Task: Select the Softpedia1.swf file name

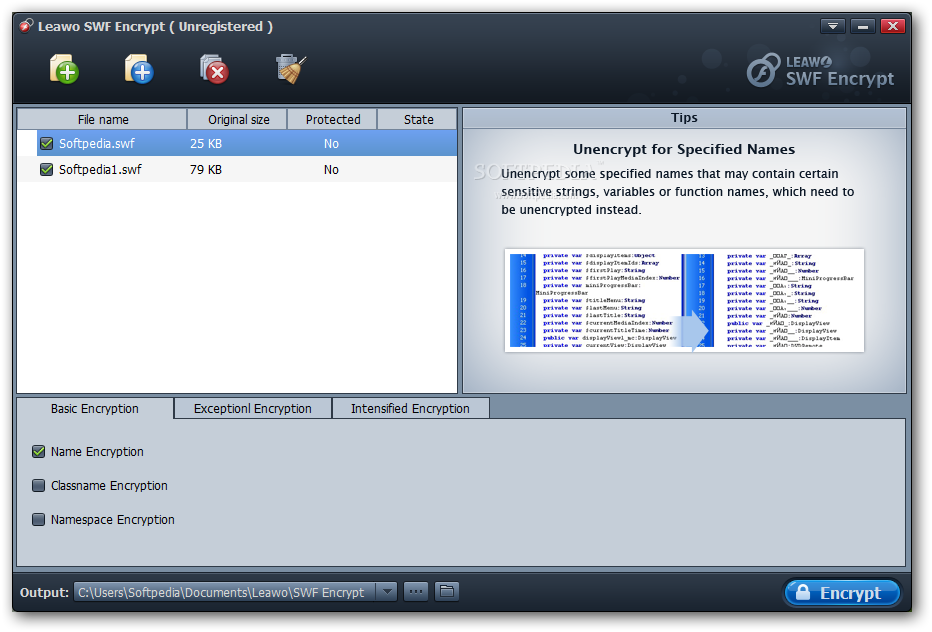Action: [100, 169]
